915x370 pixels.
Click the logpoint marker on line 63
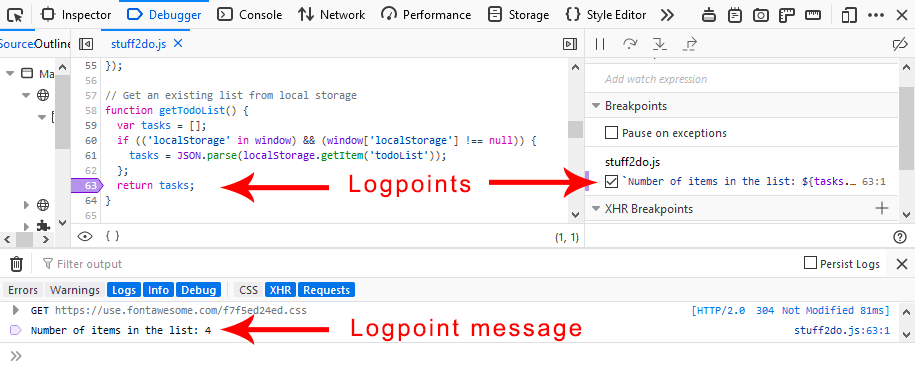87,186
